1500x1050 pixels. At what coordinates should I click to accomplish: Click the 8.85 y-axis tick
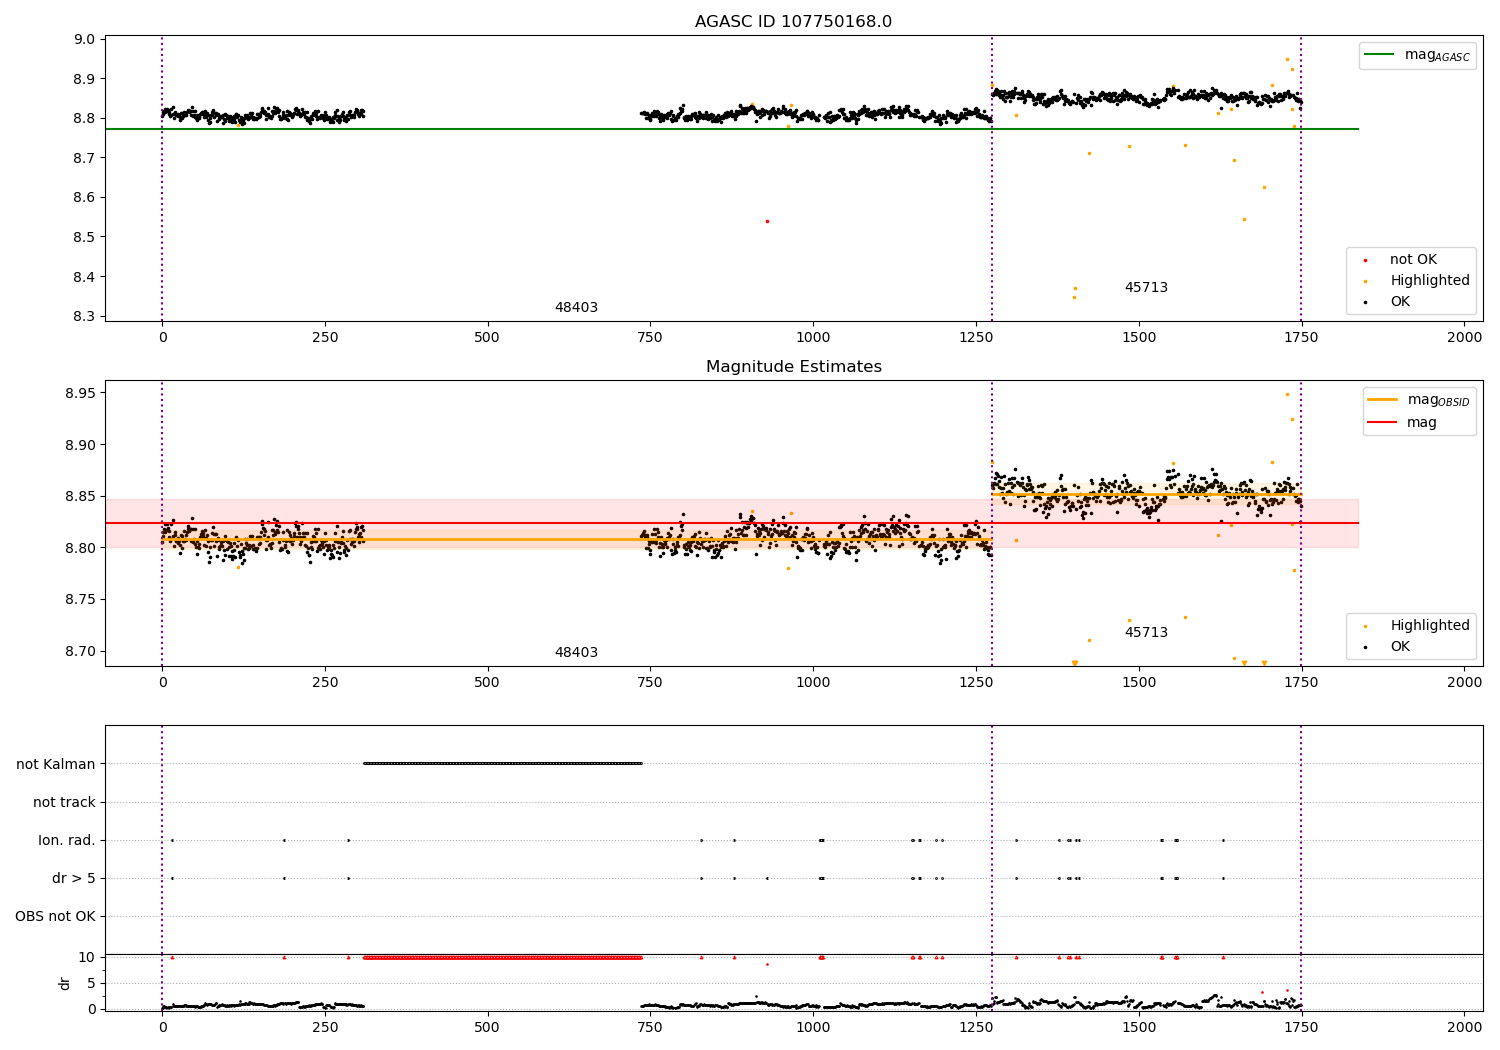80,496
